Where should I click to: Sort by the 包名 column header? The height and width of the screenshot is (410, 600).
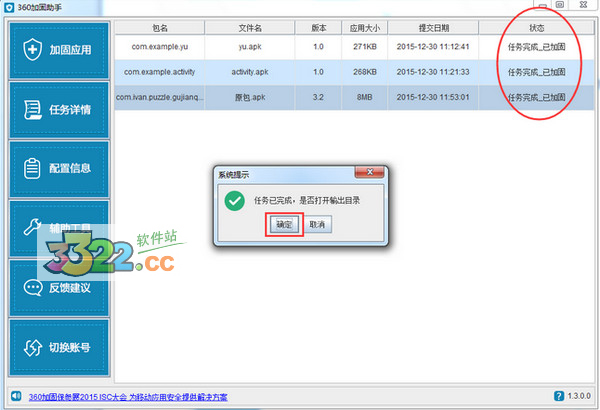pyautogui.click(x=160, y=28)
